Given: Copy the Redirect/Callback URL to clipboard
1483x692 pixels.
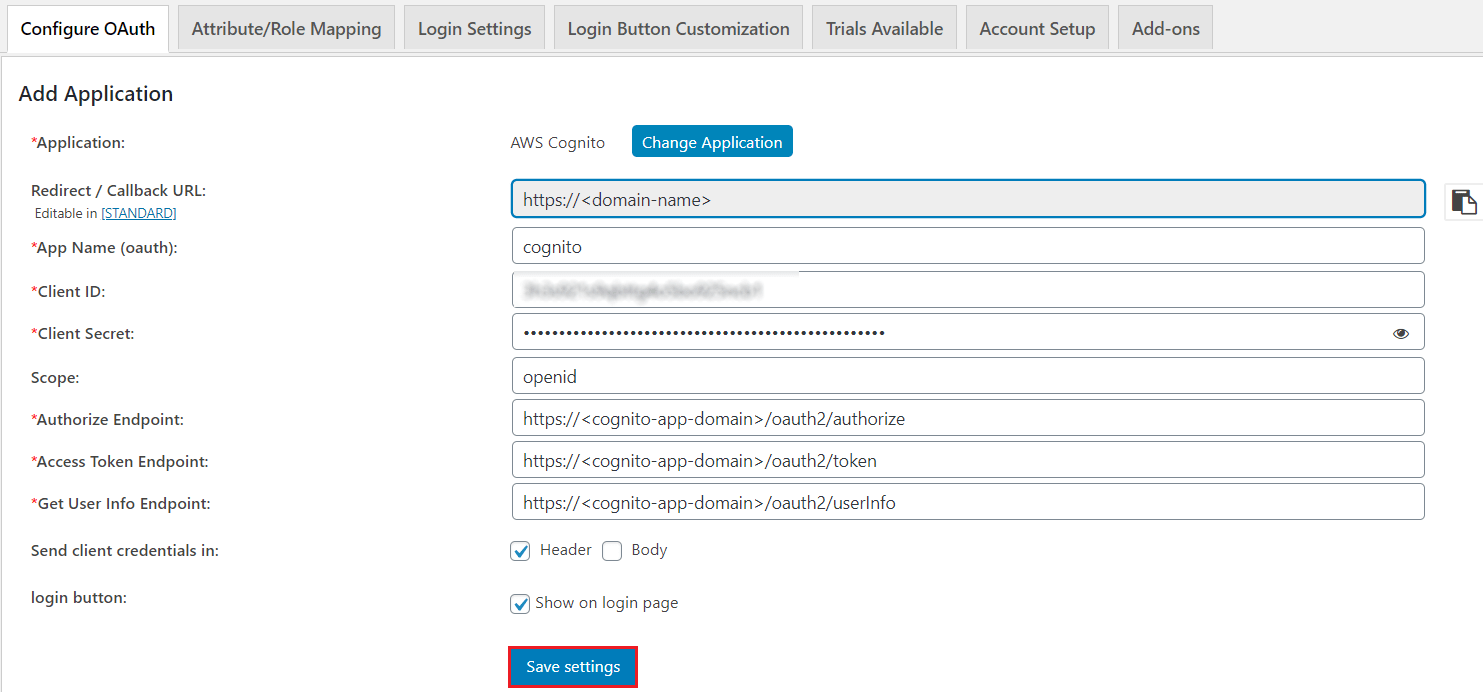Looking at the screenshot, I should point(1463,200).
